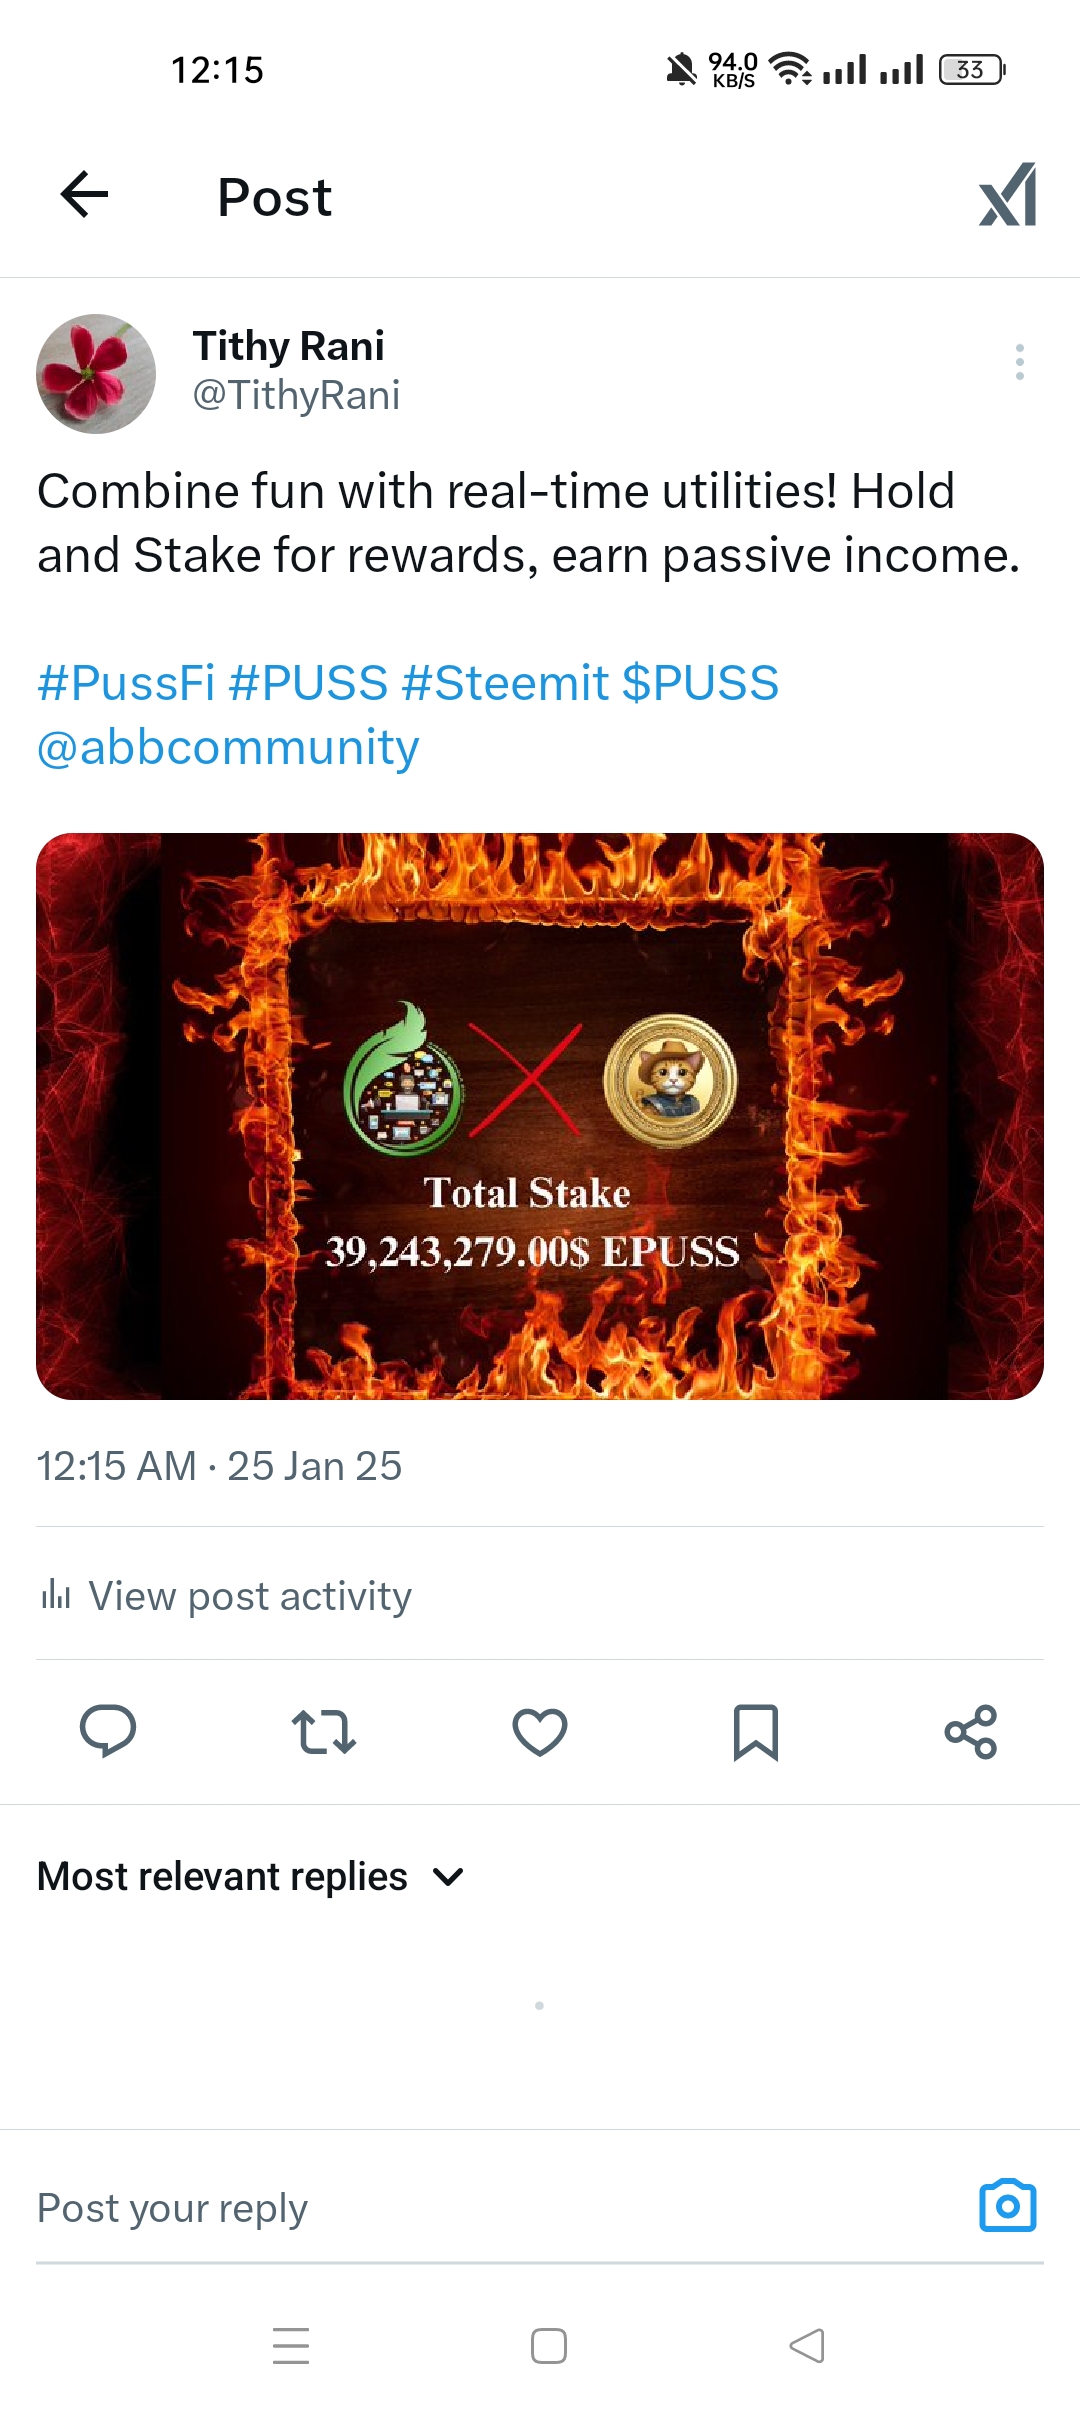
Task: Bookmark this post
Action: [756, 1732]
